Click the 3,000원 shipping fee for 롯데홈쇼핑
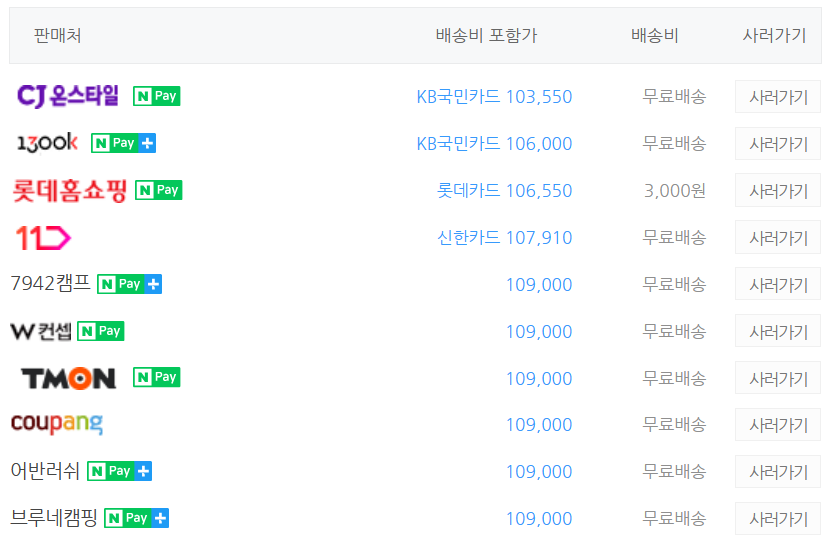Image resolution: width=826 pixels, height=551 pixels. (675, 191)
